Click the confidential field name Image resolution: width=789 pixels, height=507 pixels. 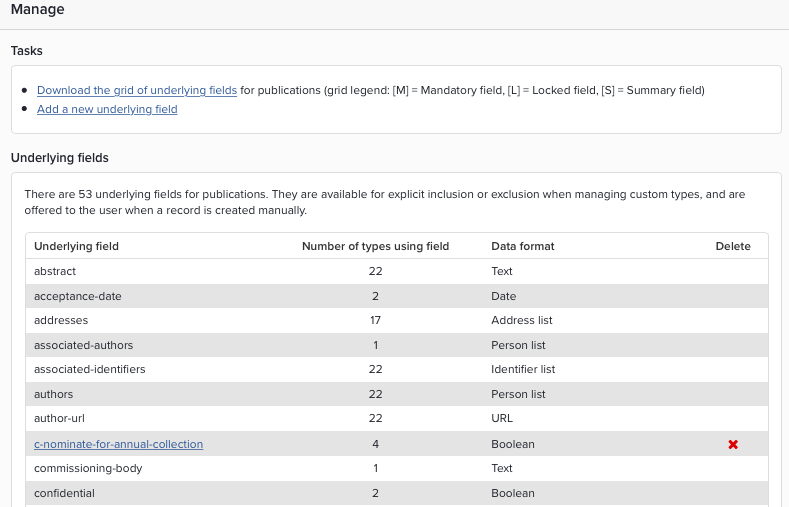tap(64, 493)
